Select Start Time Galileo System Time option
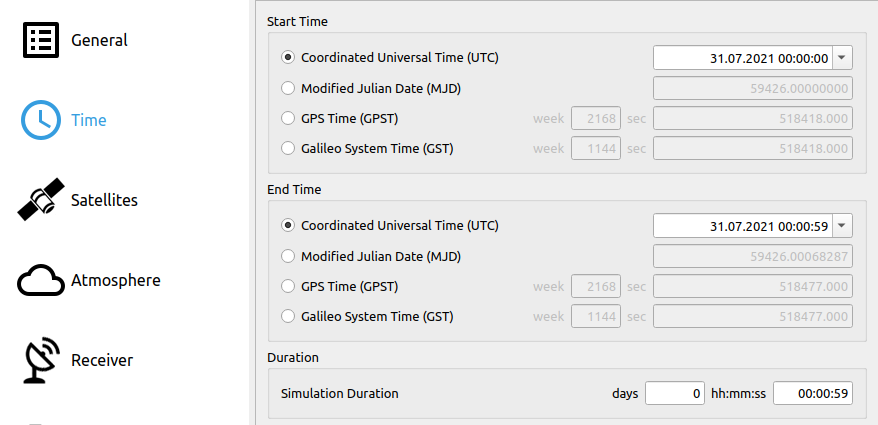This screenshot has height=425, width=878. 289,149
